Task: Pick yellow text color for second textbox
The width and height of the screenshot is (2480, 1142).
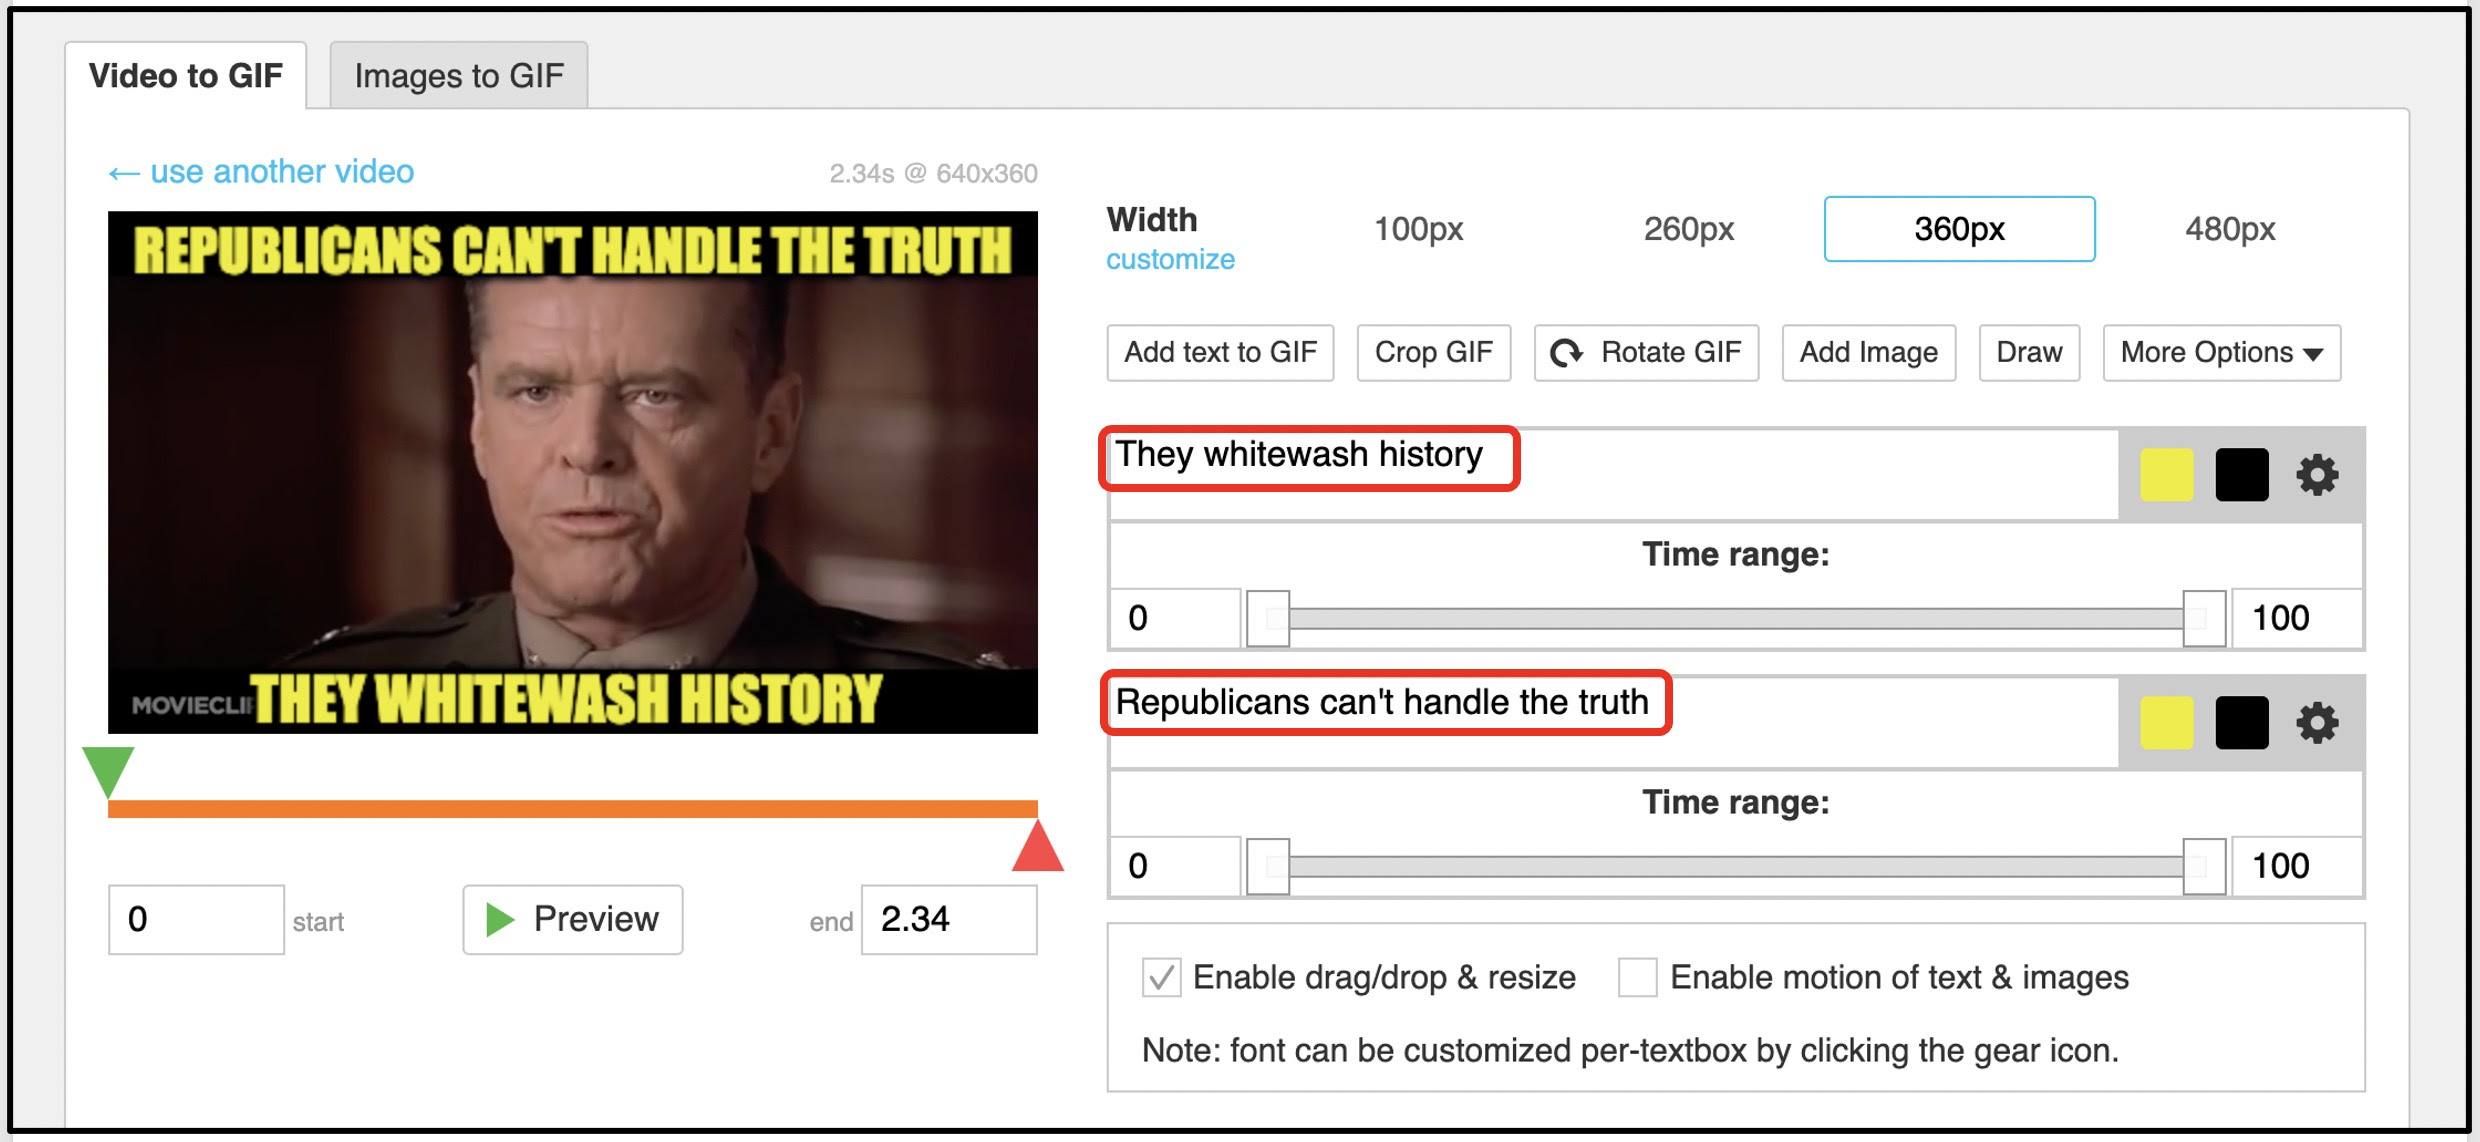Action: [x=2166, y=723]
